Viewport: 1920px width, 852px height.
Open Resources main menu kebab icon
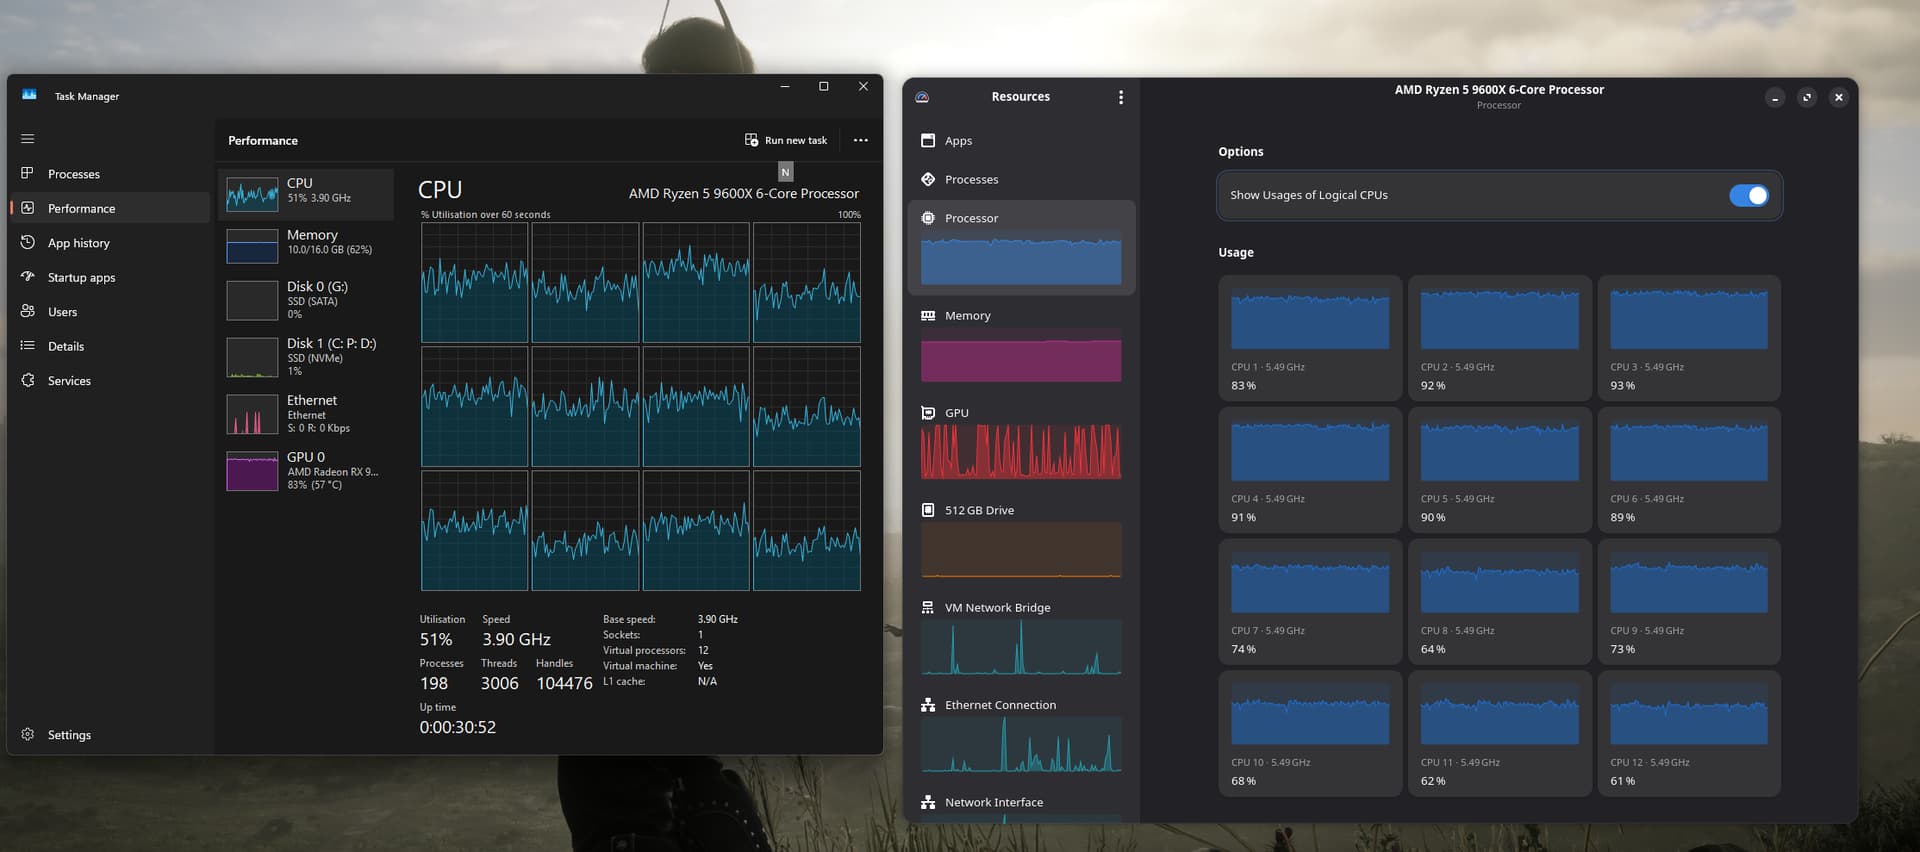click(x=1120, y=97)
